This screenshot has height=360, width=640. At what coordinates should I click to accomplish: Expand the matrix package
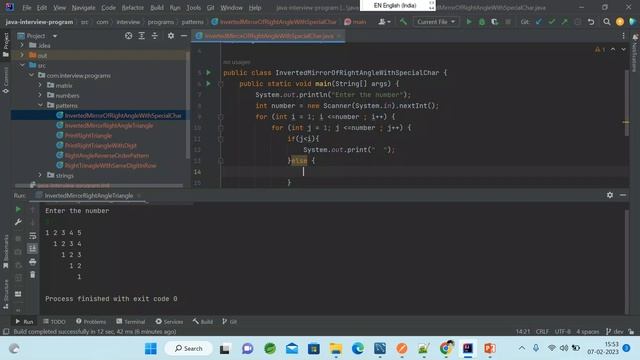[x=40, y=85]
